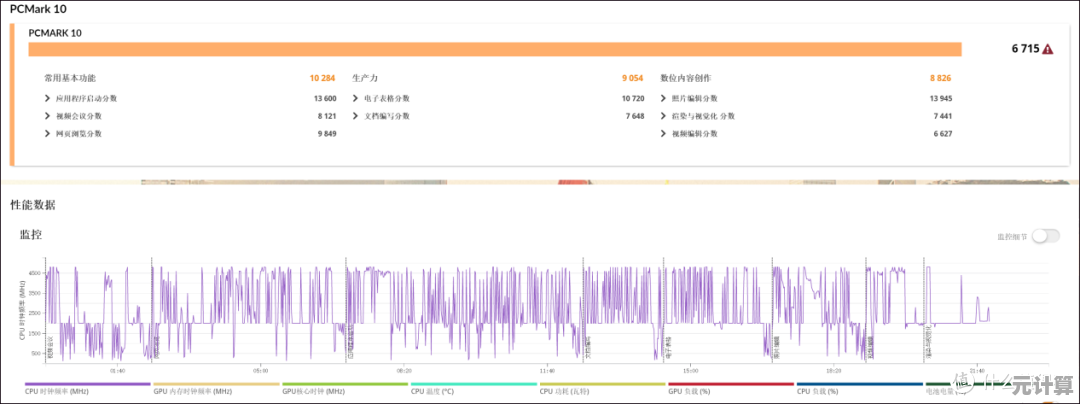
Task: Expand 文档编写分数 row
Action: point(356,116)
